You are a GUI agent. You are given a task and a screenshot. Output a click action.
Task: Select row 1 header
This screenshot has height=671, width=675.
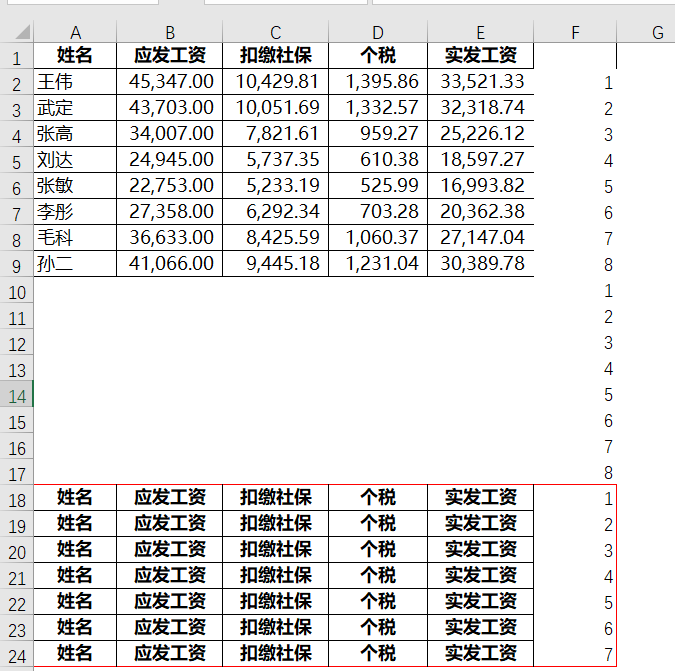coord(17,56)
